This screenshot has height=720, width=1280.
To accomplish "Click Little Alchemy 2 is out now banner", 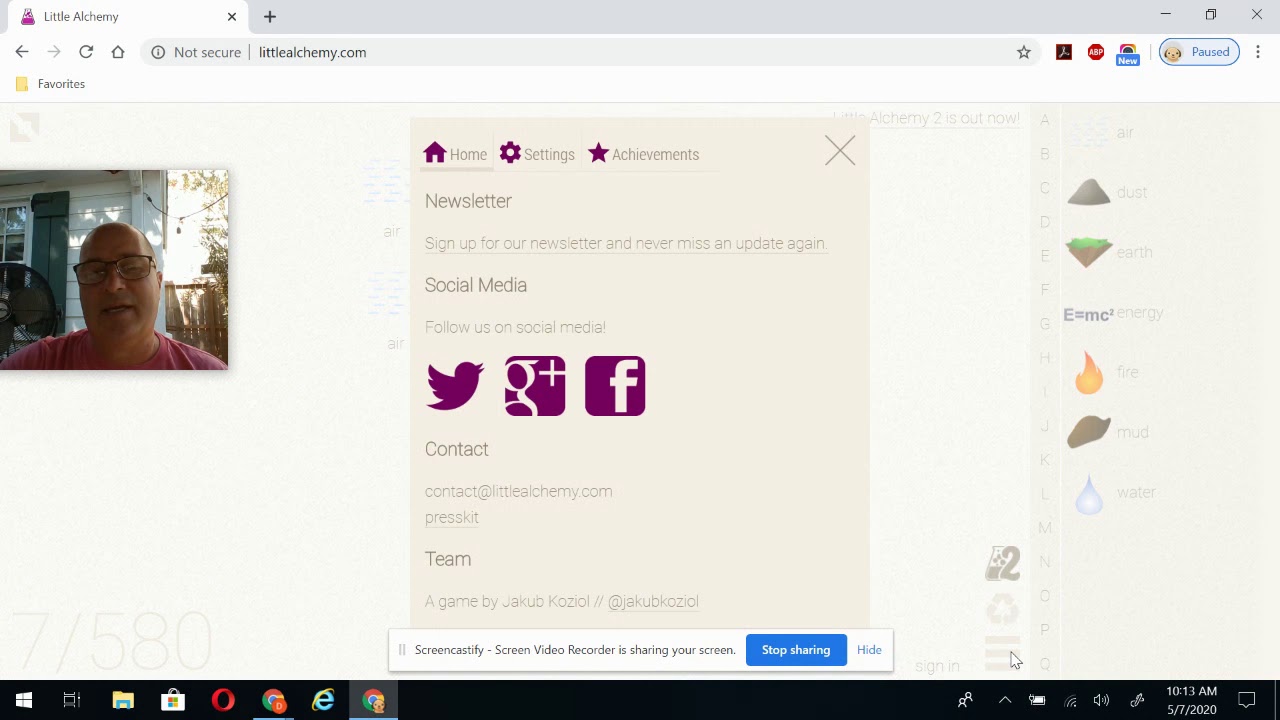I will coord(926,118).
